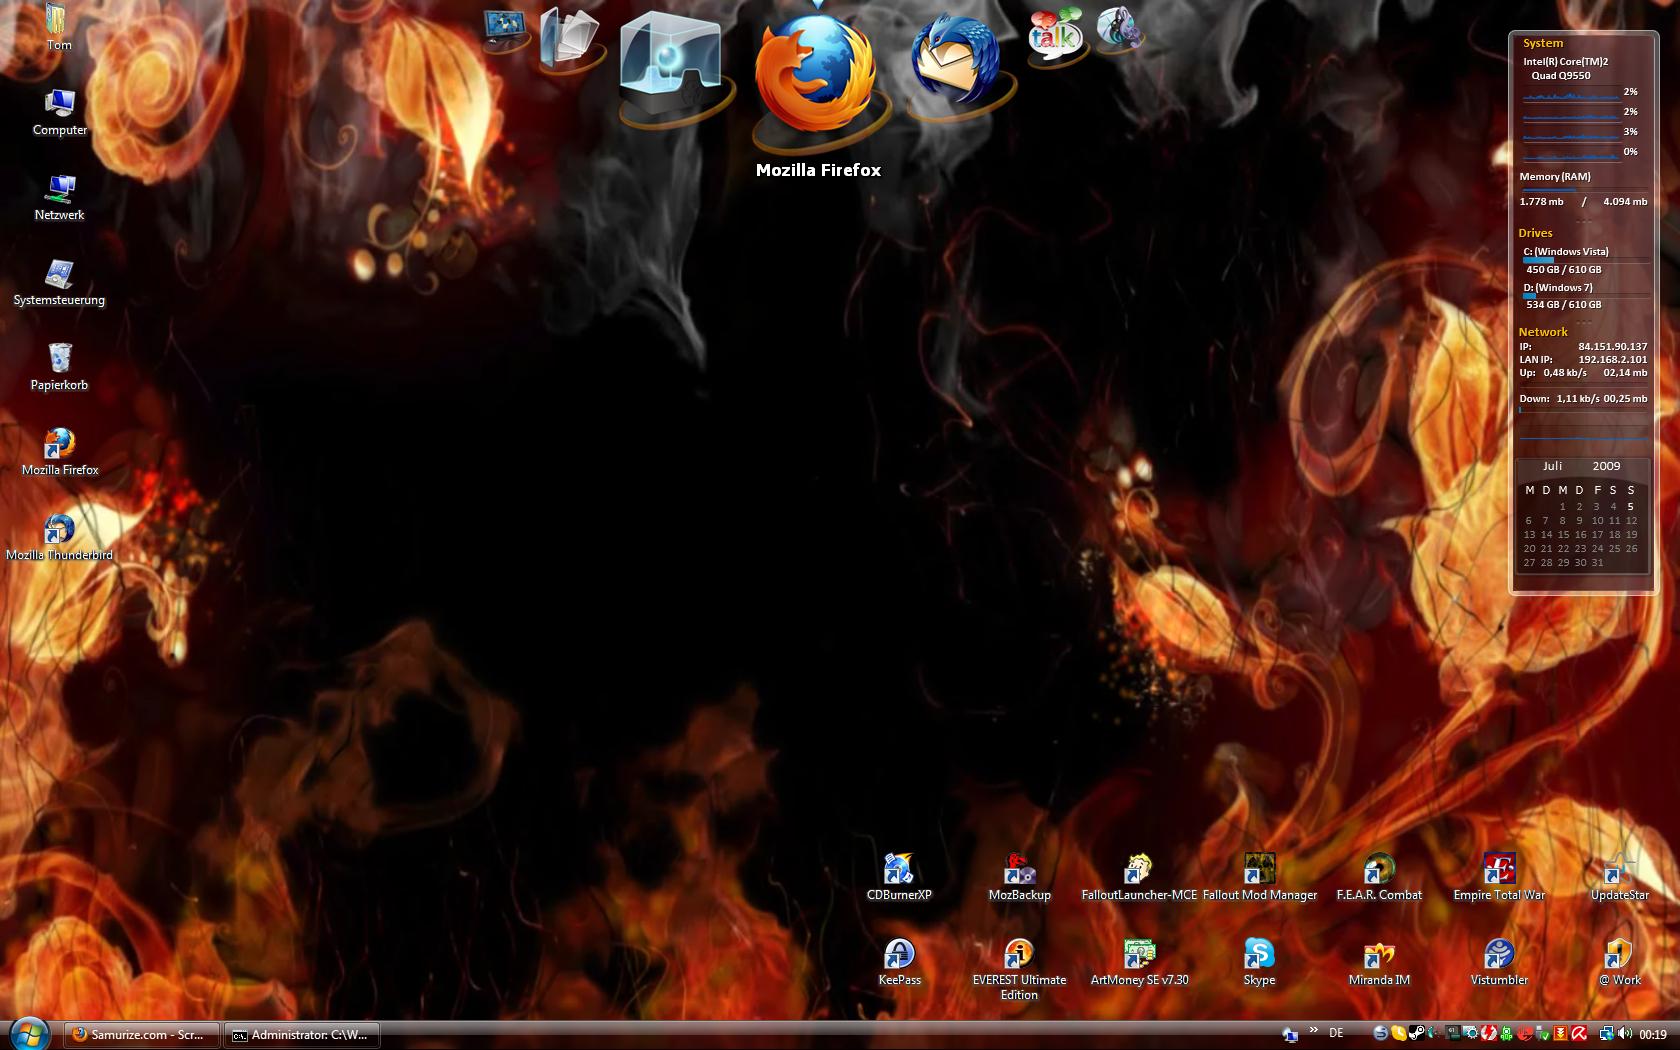Click the Network heading in the widget

coord(1543,332)
